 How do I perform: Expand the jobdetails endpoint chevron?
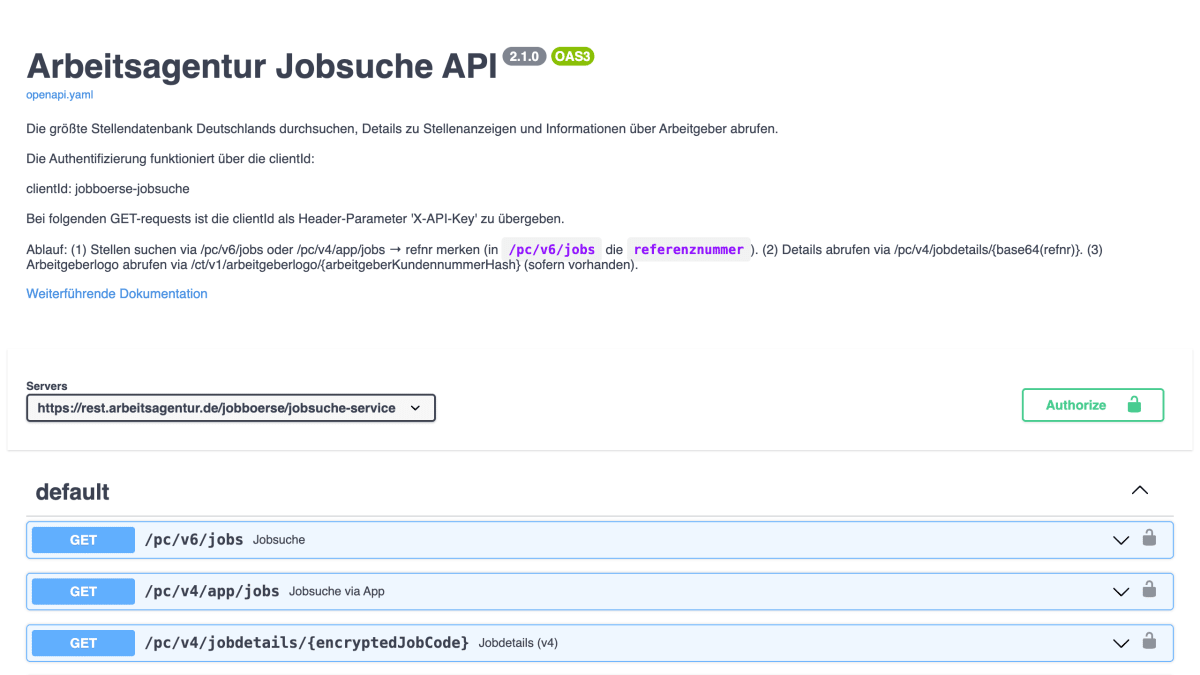coord(1121,643)
